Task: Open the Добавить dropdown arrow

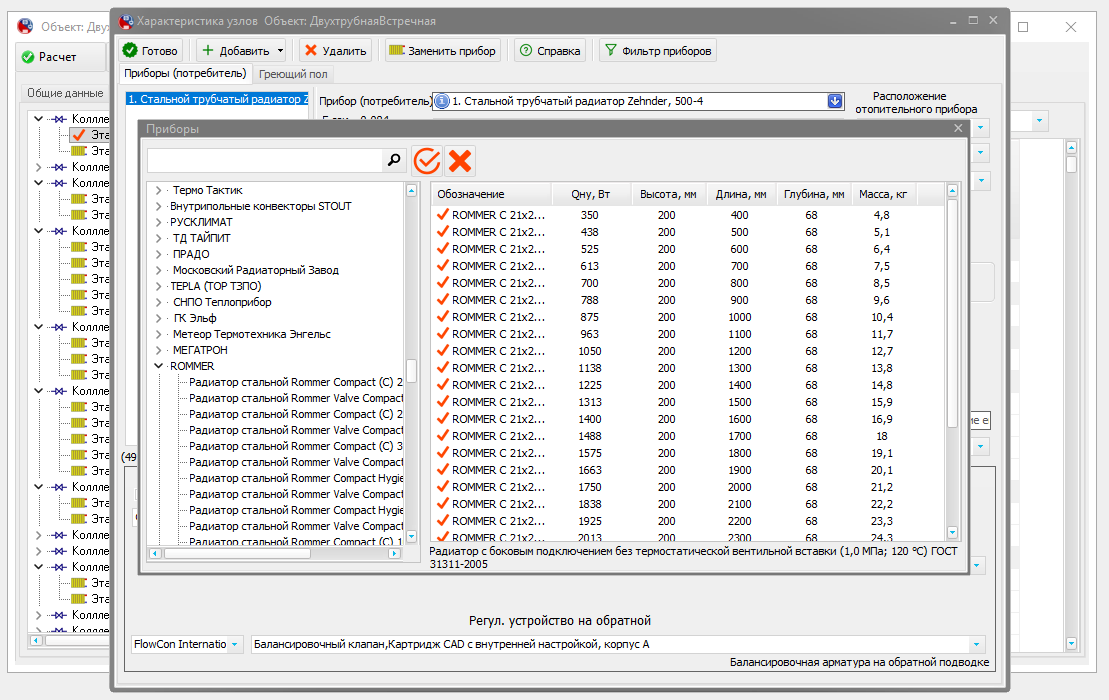Action: (281, 51)
